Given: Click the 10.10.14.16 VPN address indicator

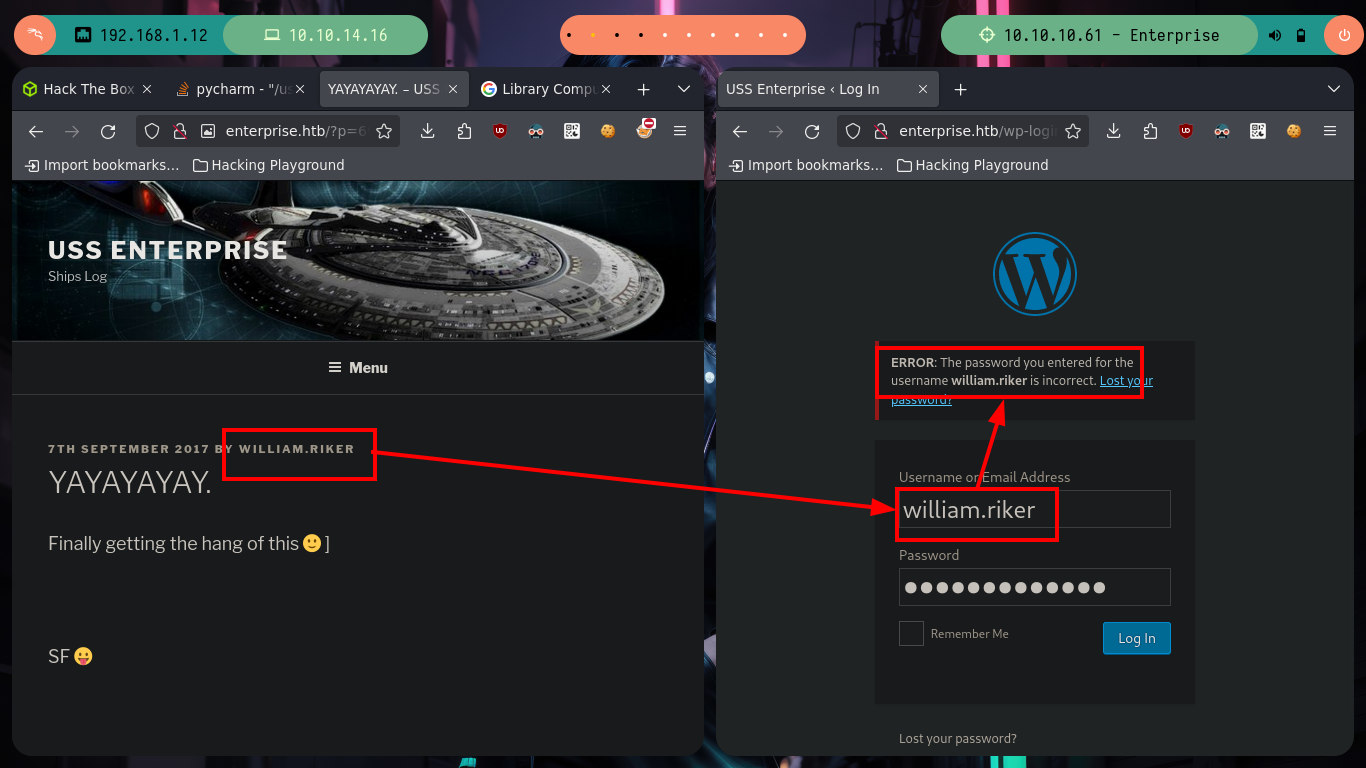Looking at the screenshot, I should (325, 35).
